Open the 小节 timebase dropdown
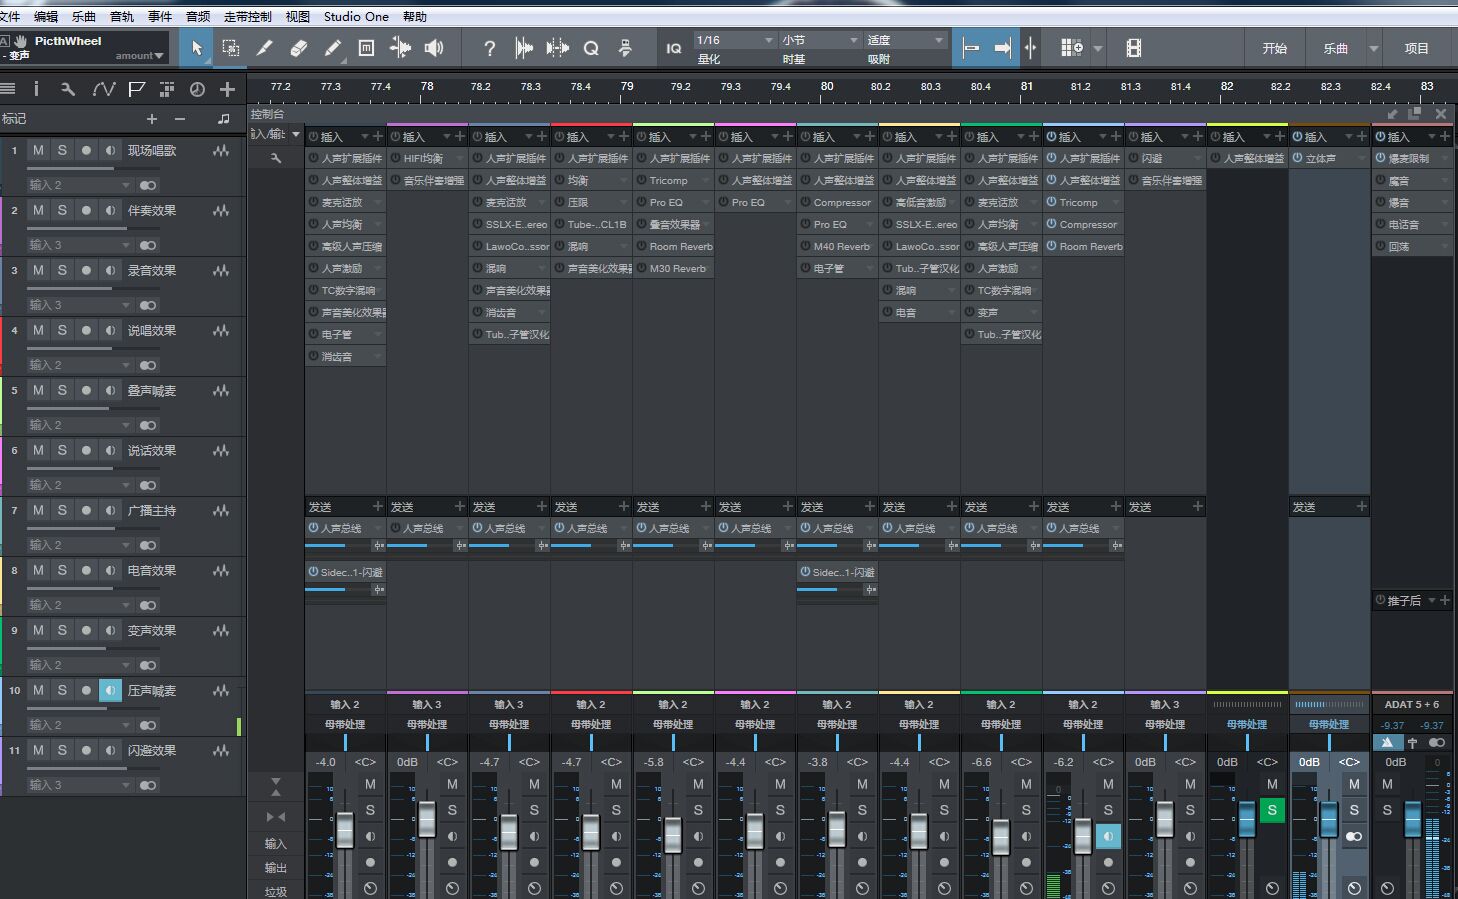Screen dimensions: 1458x899 pos(820,40)
